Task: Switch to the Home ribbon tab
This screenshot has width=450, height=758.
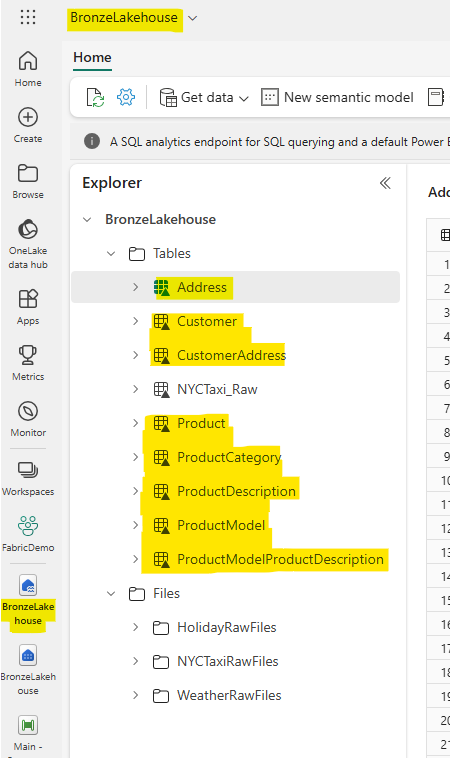Action: pos(92,58)
